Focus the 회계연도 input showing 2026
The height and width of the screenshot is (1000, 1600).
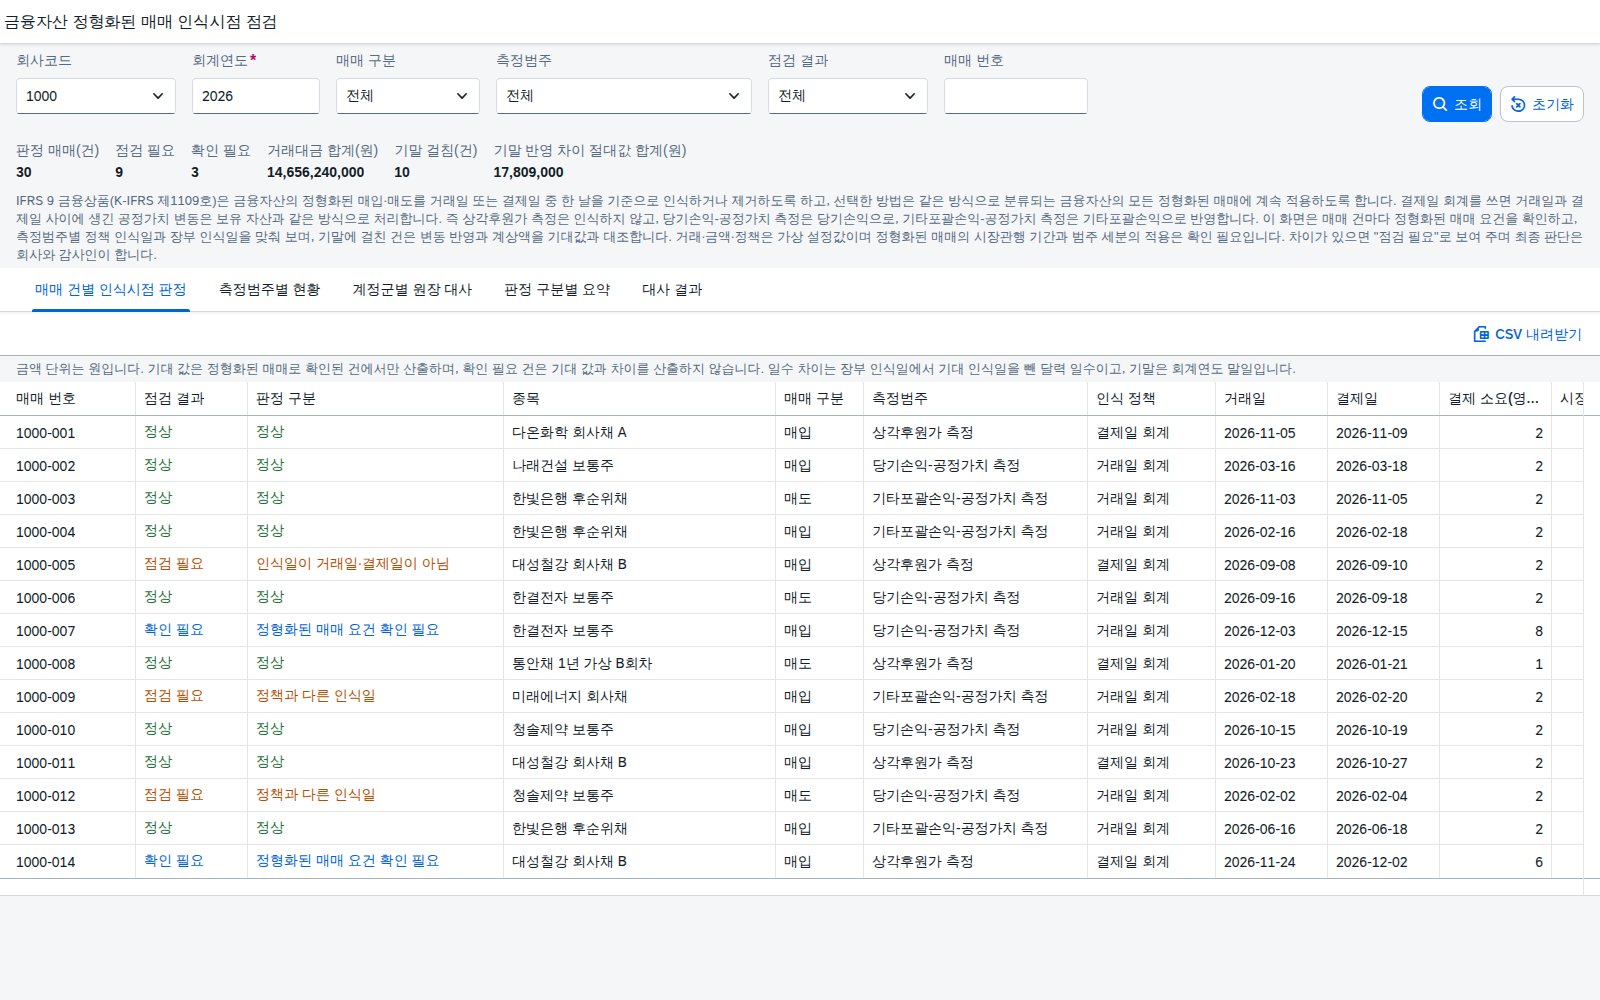[256, 96]
